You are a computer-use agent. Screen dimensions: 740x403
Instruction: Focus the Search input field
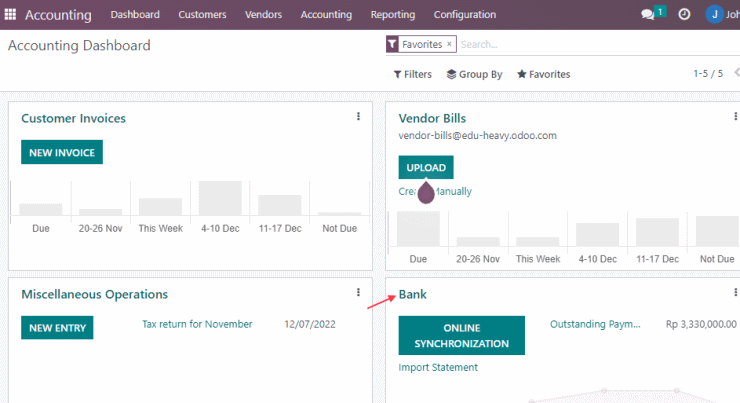tap(599, 44)
